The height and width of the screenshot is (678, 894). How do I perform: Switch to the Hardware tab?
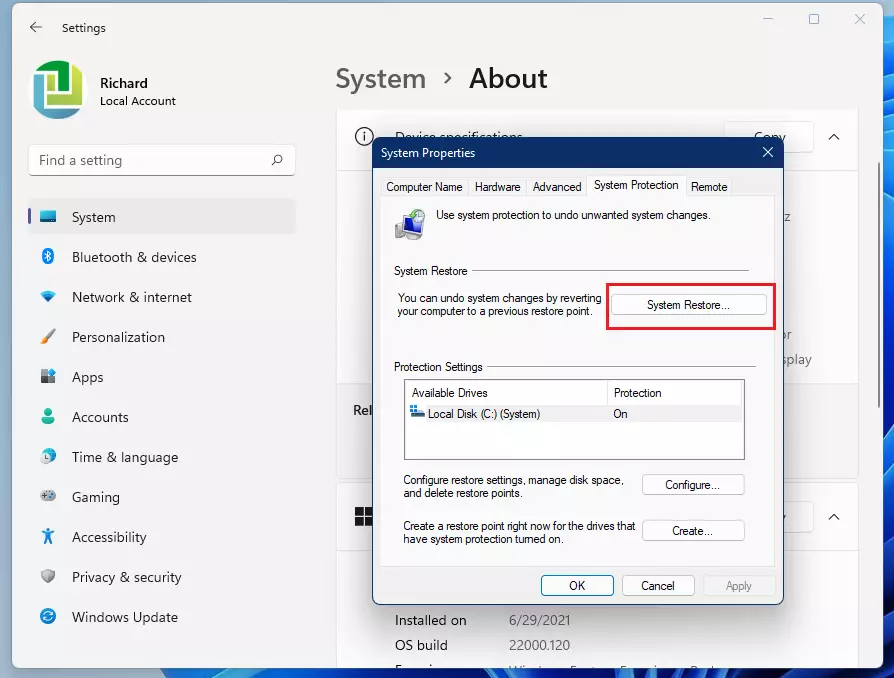[x=497, y=187]
